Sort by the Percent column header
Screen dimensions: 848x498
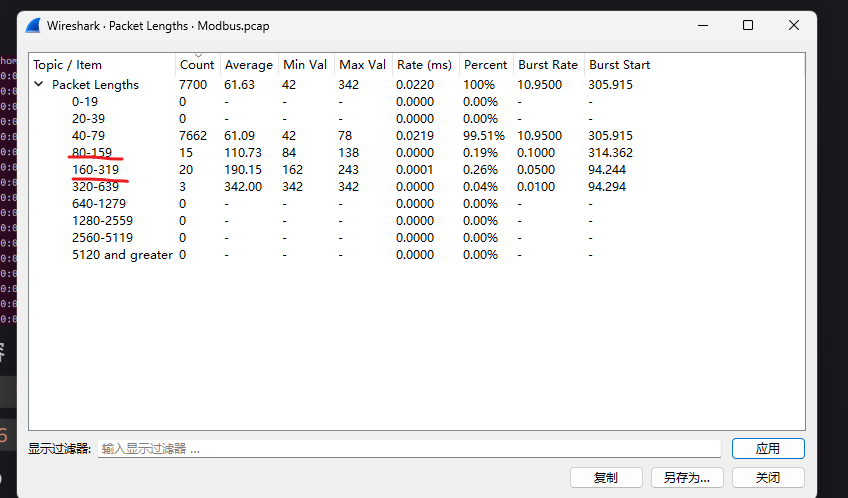(x=486, y=65)
